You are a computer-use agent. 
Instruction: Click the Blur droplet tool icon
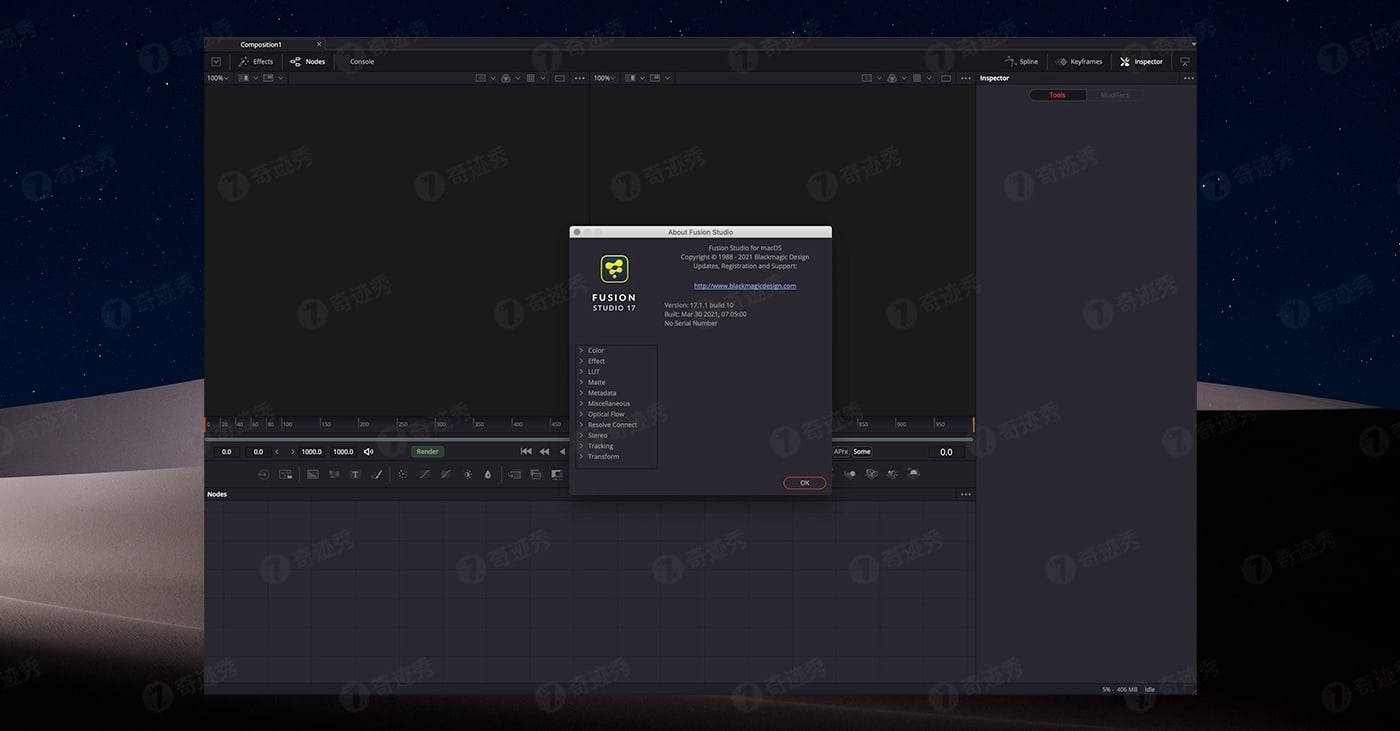point(488,475)
